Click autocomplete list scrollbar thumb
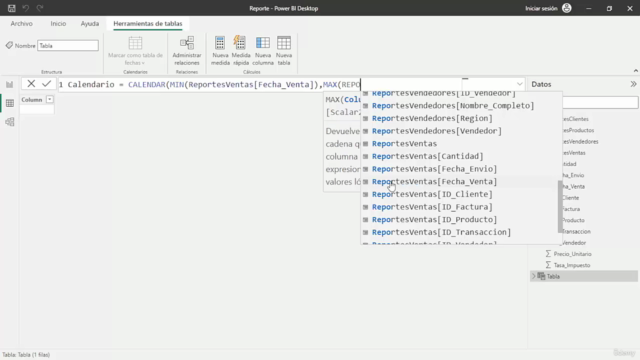 [560, 207]
